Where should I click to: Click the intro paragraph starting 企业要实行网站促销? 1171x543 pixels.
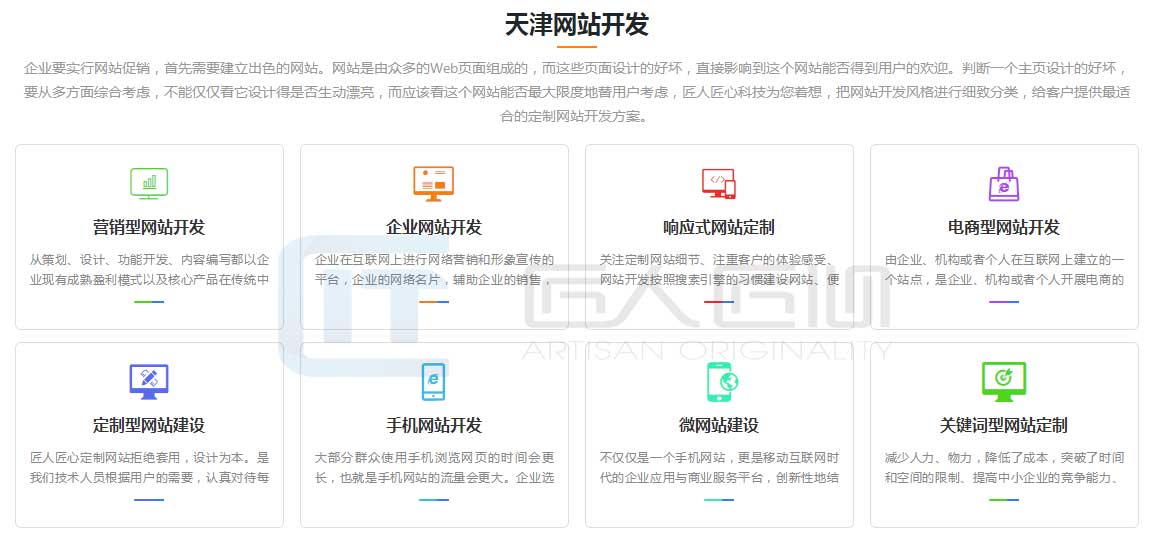pos(577,93)
